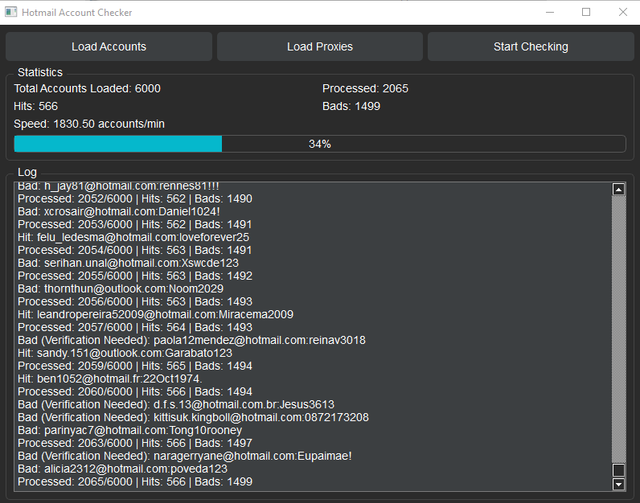
Task: Click the log scrollbar down arrow
Action: tap(618, 482)
